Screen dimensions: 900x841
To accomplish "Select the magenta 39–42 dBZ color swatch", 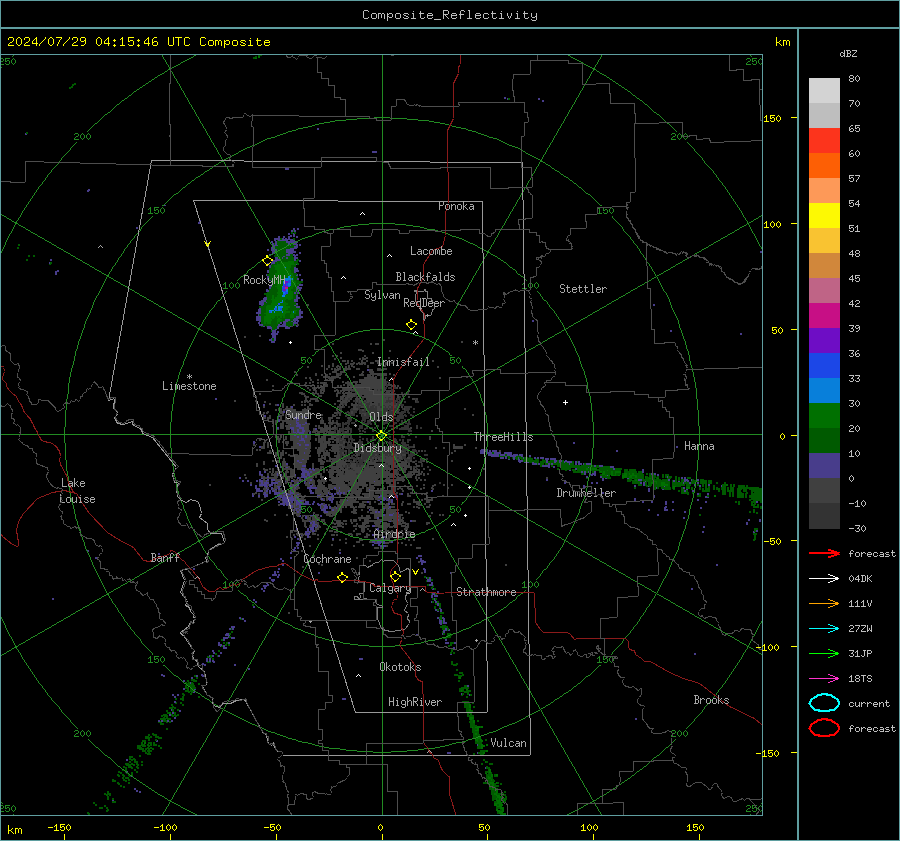I will (824, 316).
